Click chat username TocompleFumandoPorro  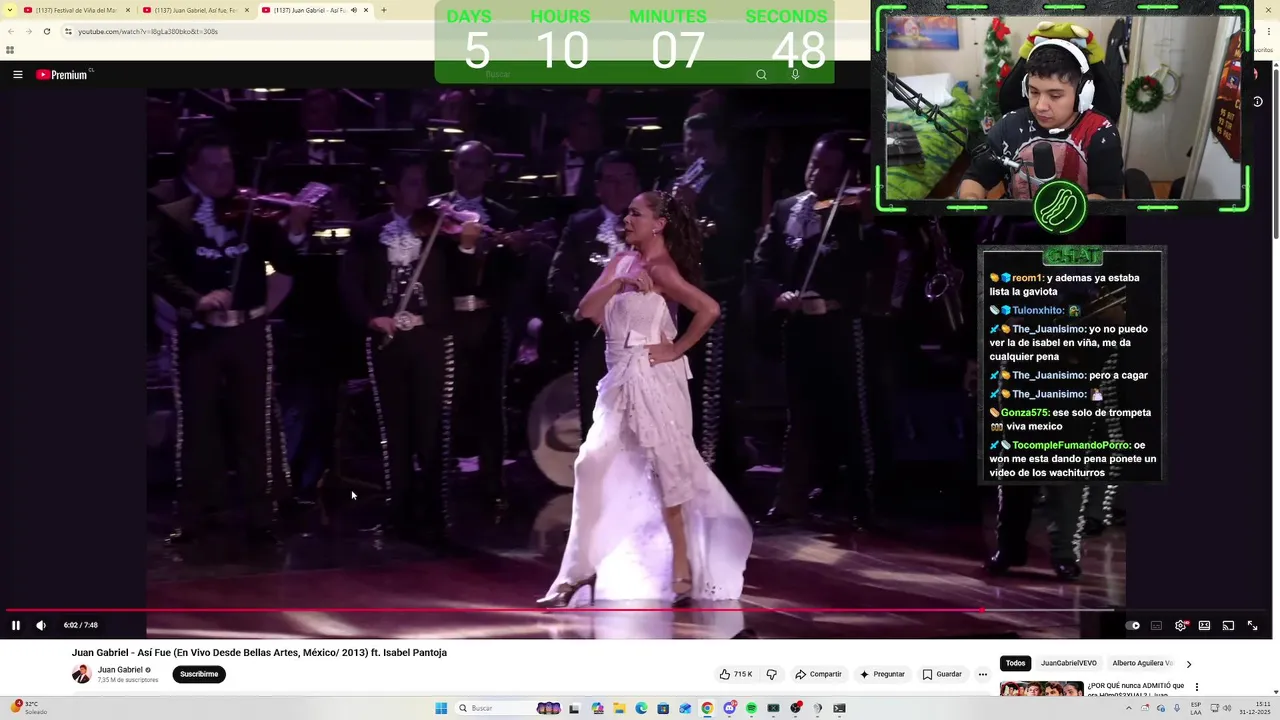click(1070, 445)
